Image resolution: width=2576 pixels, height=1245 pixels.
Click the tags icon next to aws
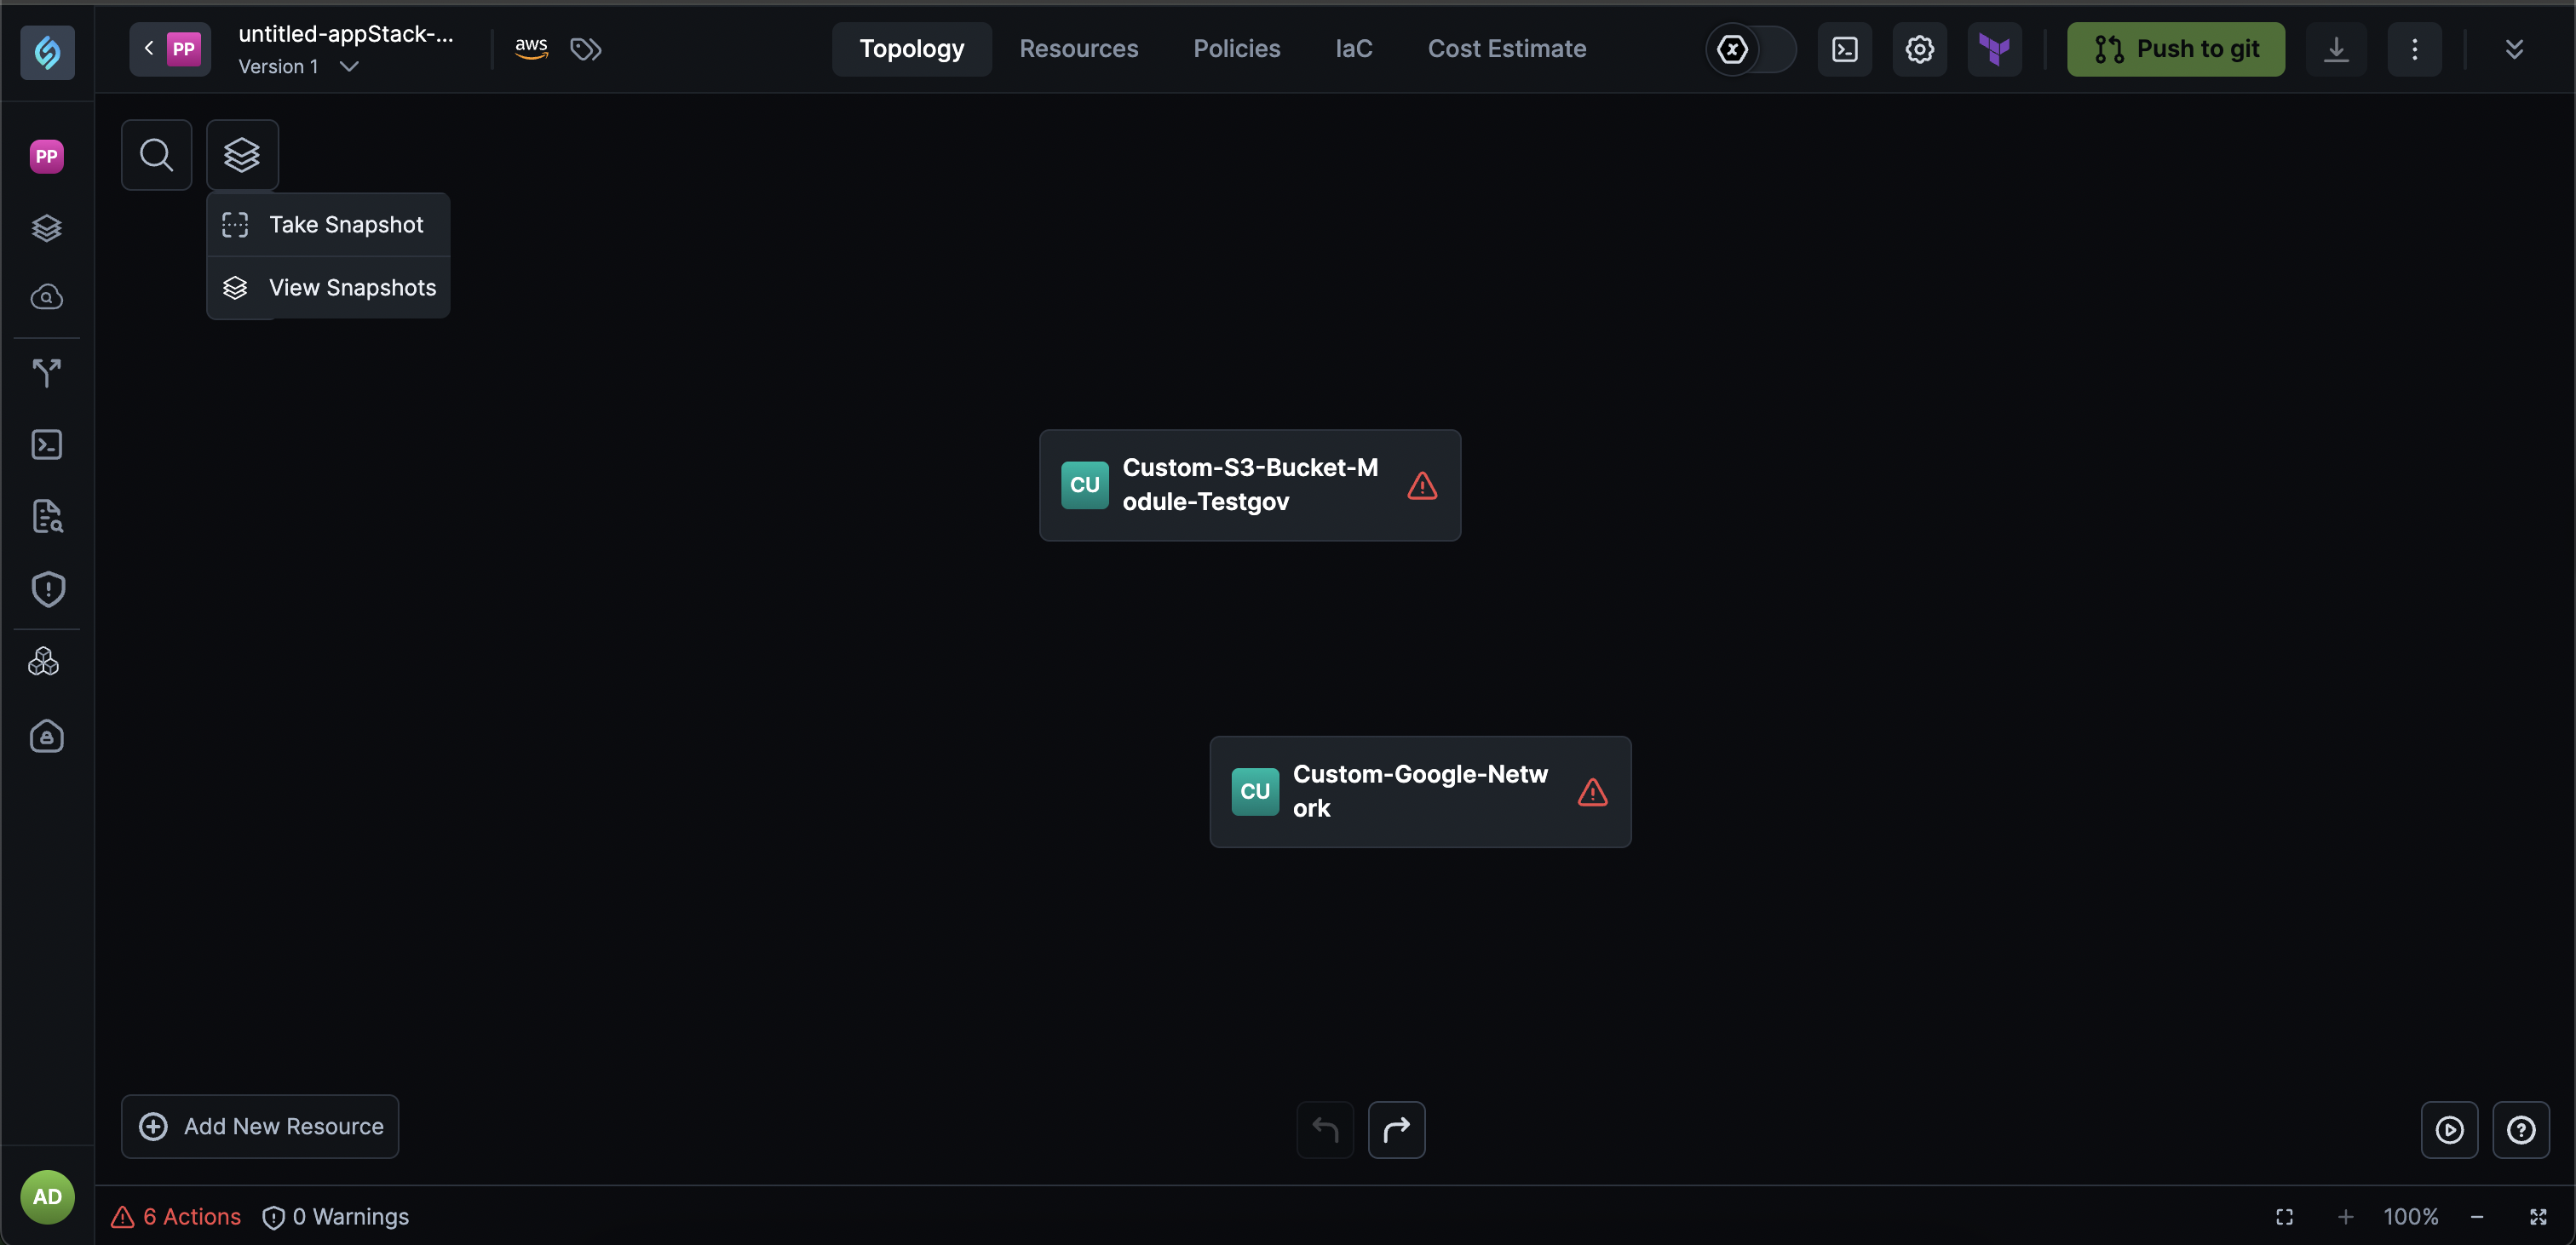click(x=585, y=49)
